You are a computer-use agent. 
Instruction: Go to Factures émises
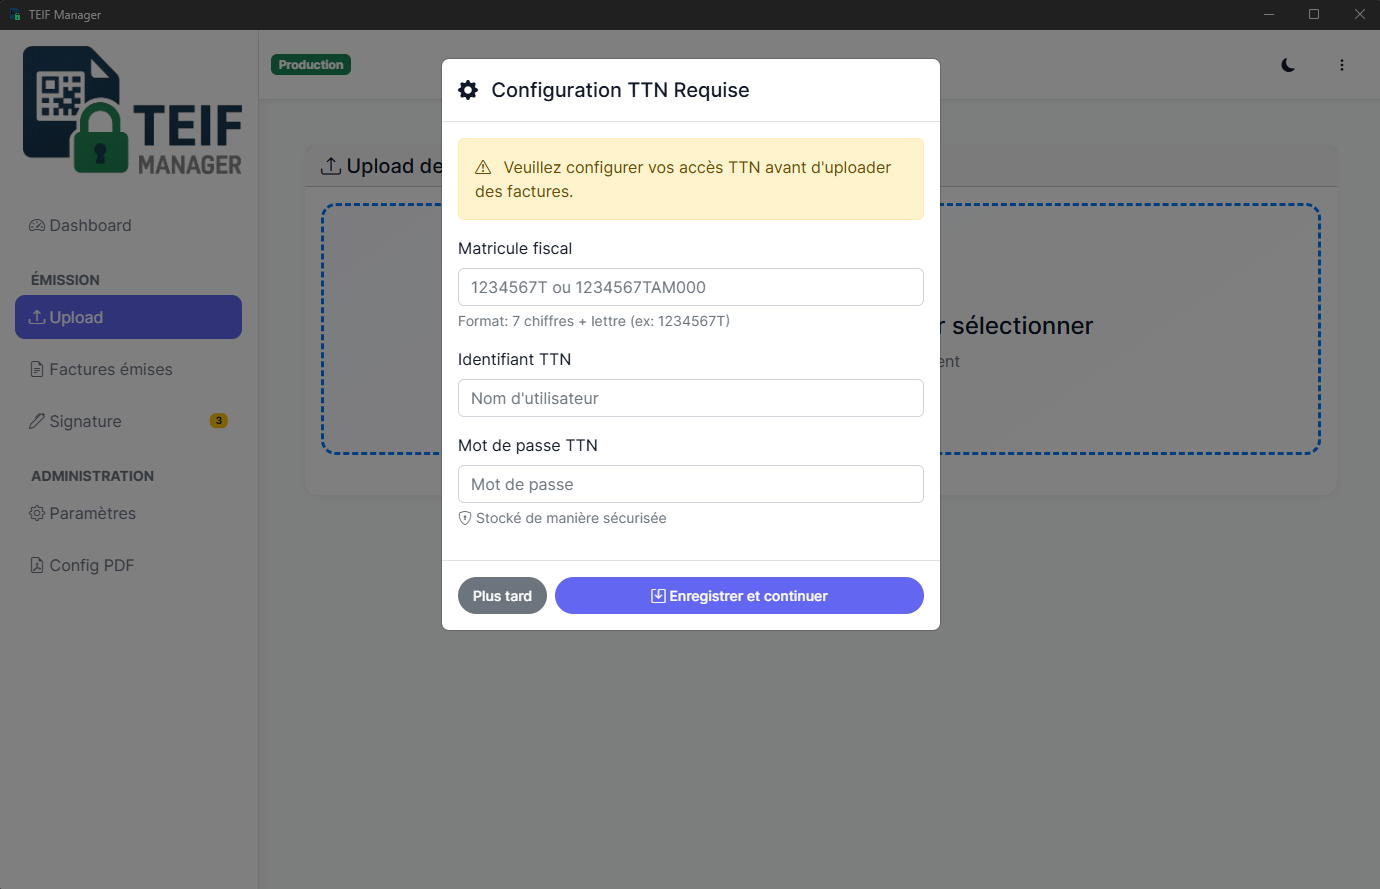110,370
